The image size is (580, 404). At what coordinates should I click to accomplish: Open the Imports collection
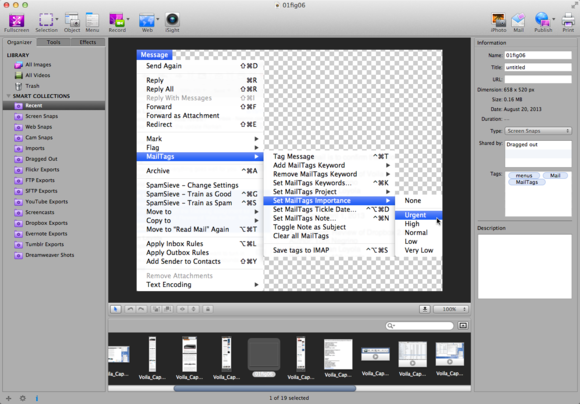pos(35,148)
